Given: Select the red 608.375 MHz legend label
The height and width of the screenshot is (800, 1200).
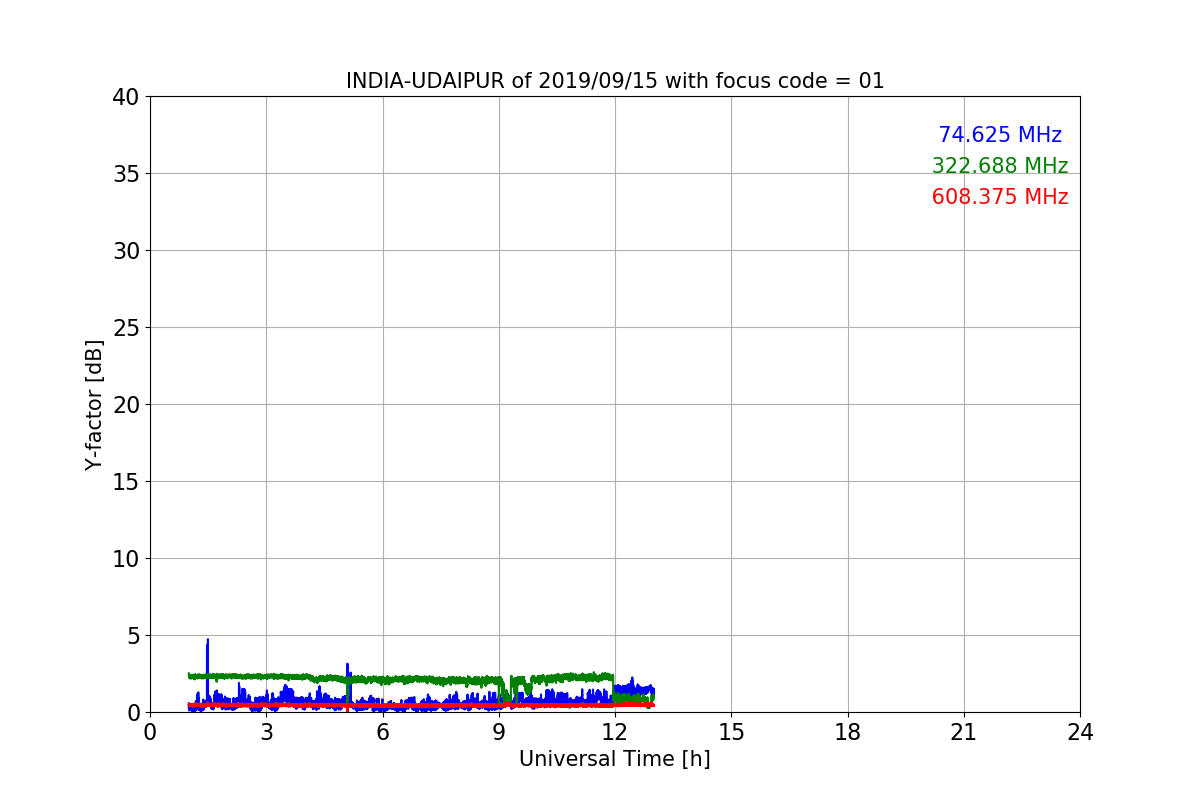Looking at the screenshot, I should (x=999, y=197).
